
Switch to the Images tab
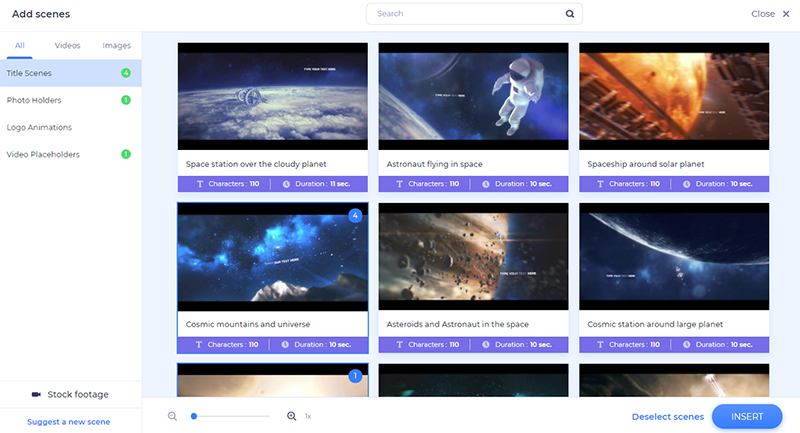point(116,46)
